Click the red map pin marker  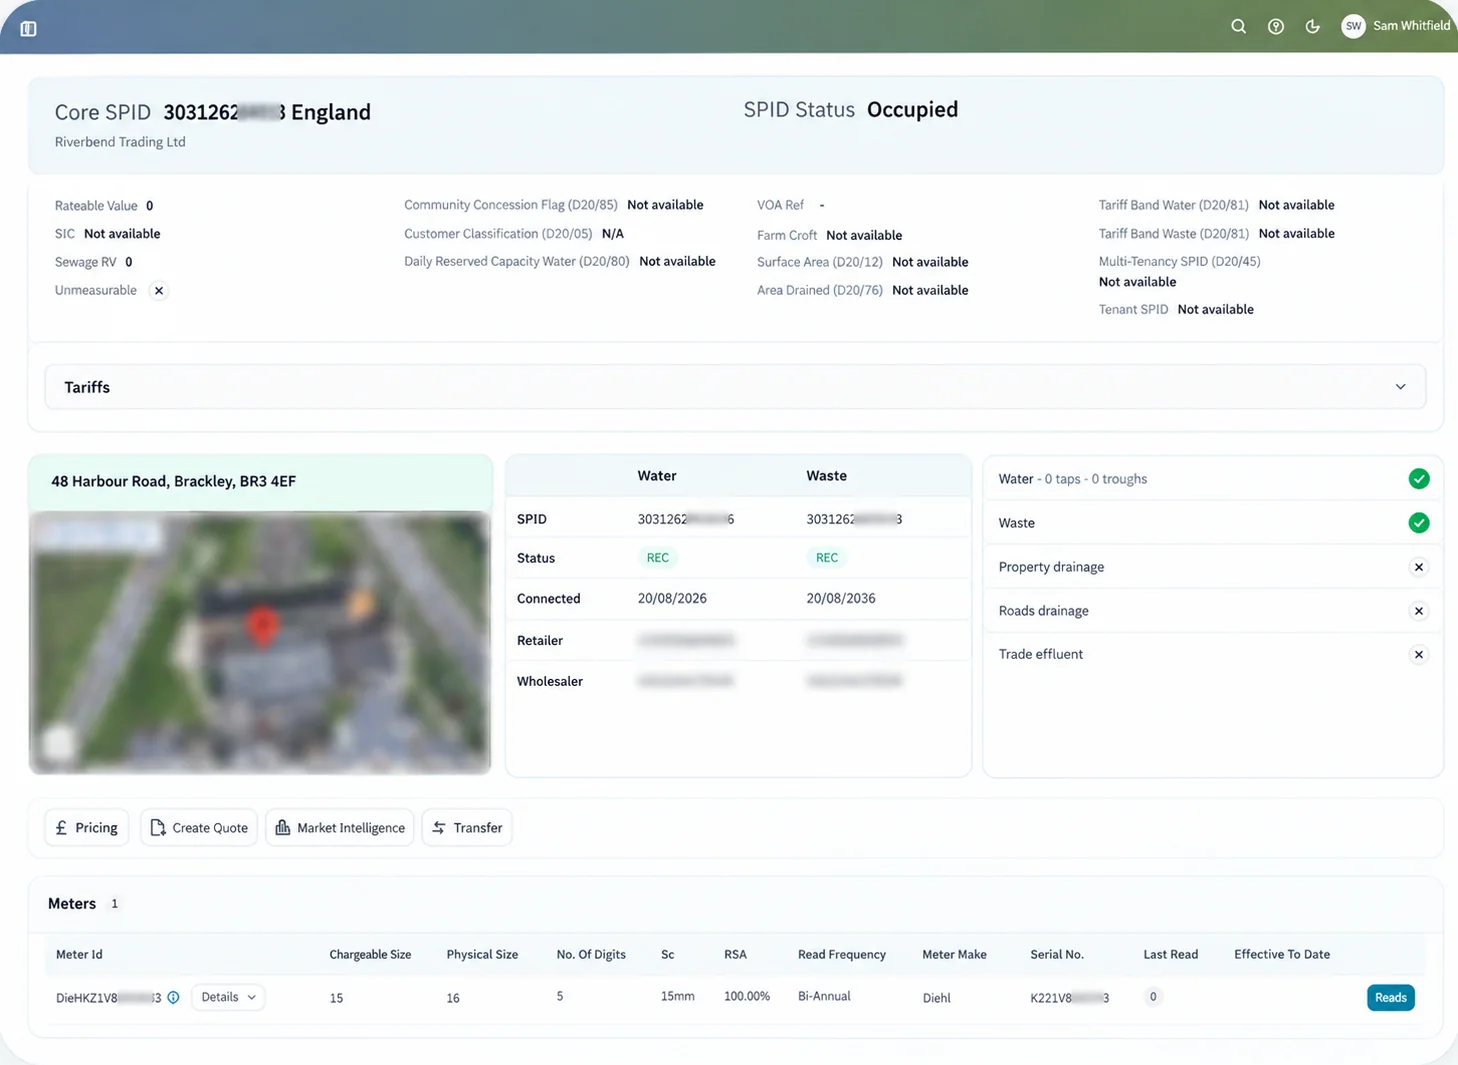(262, 627)
